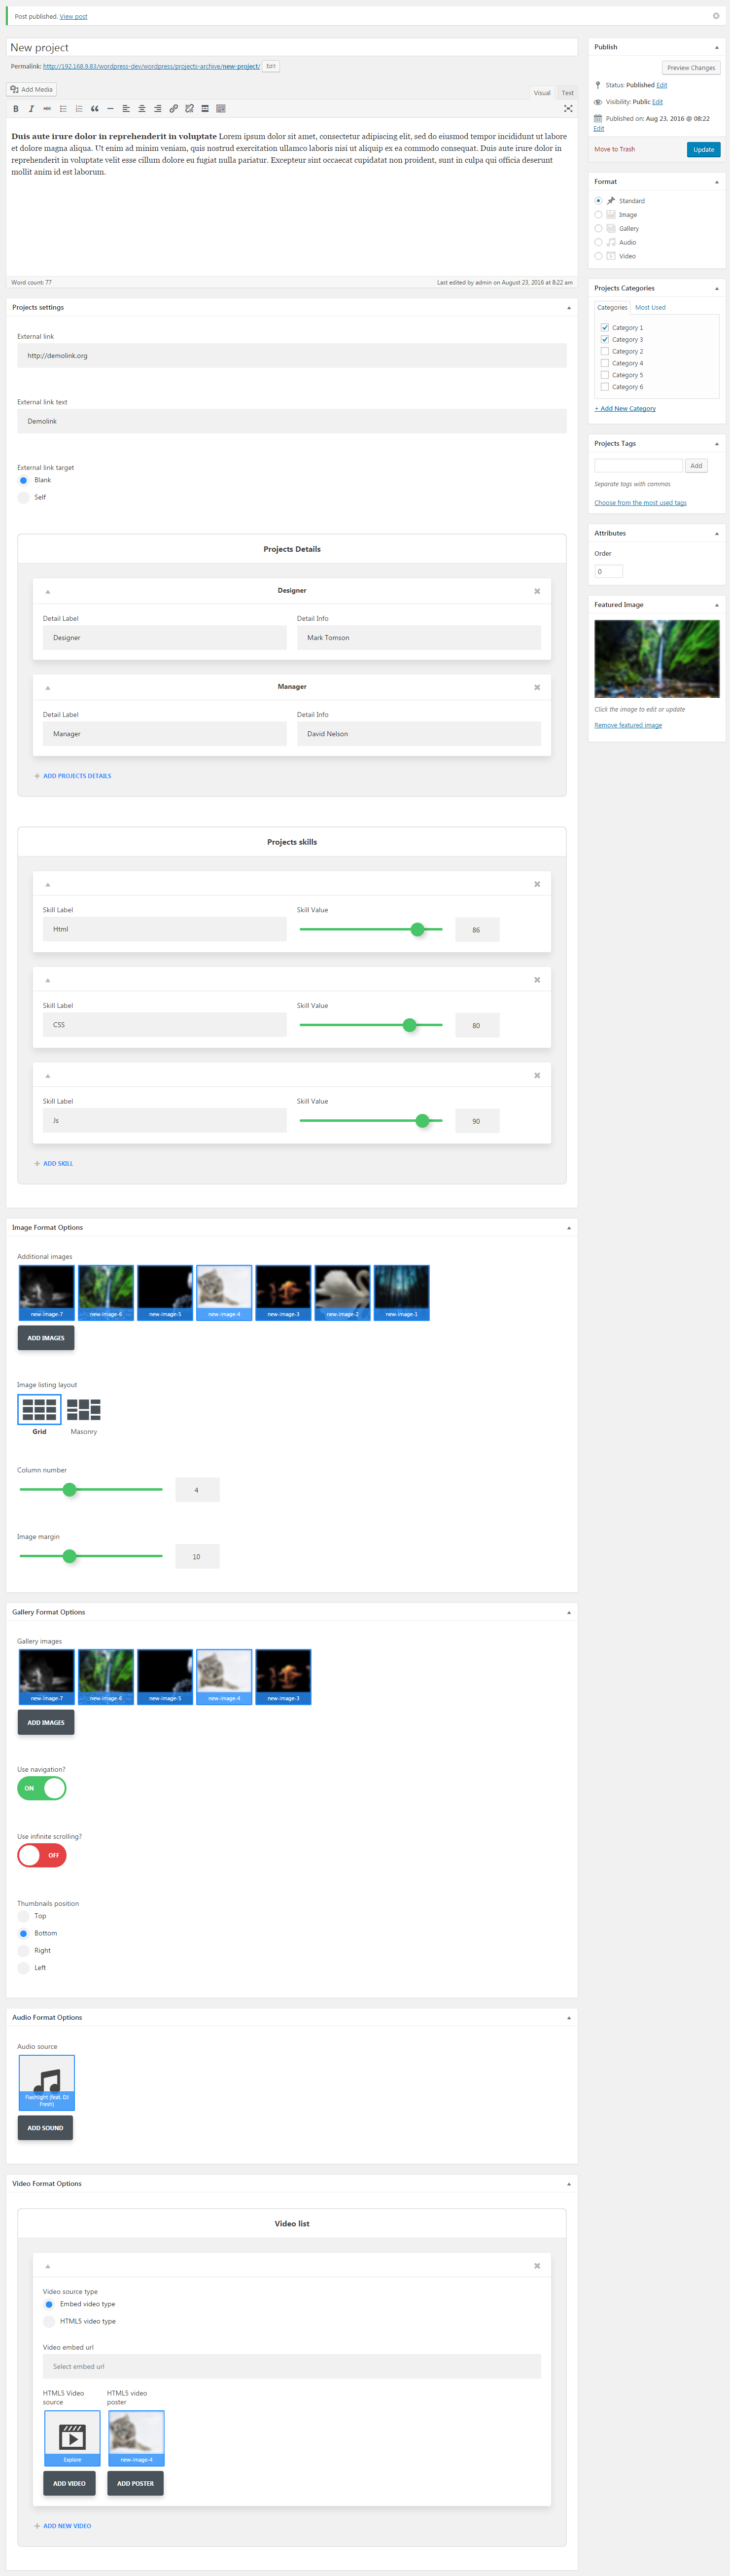Switch to the Visual editor tab
The image size is (730, 2576).
[x=542, y=93]
